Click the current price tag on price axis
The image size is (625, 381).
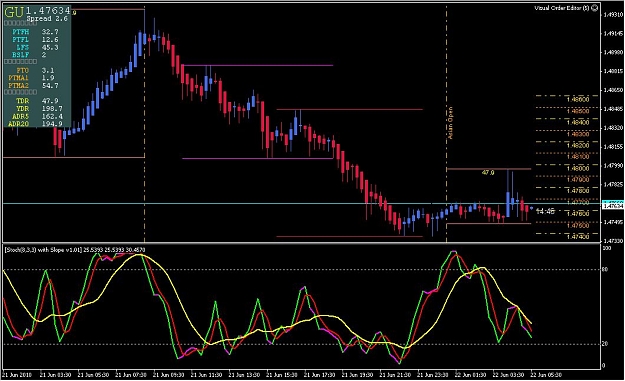pyautogui.click(x=613, y=205)
